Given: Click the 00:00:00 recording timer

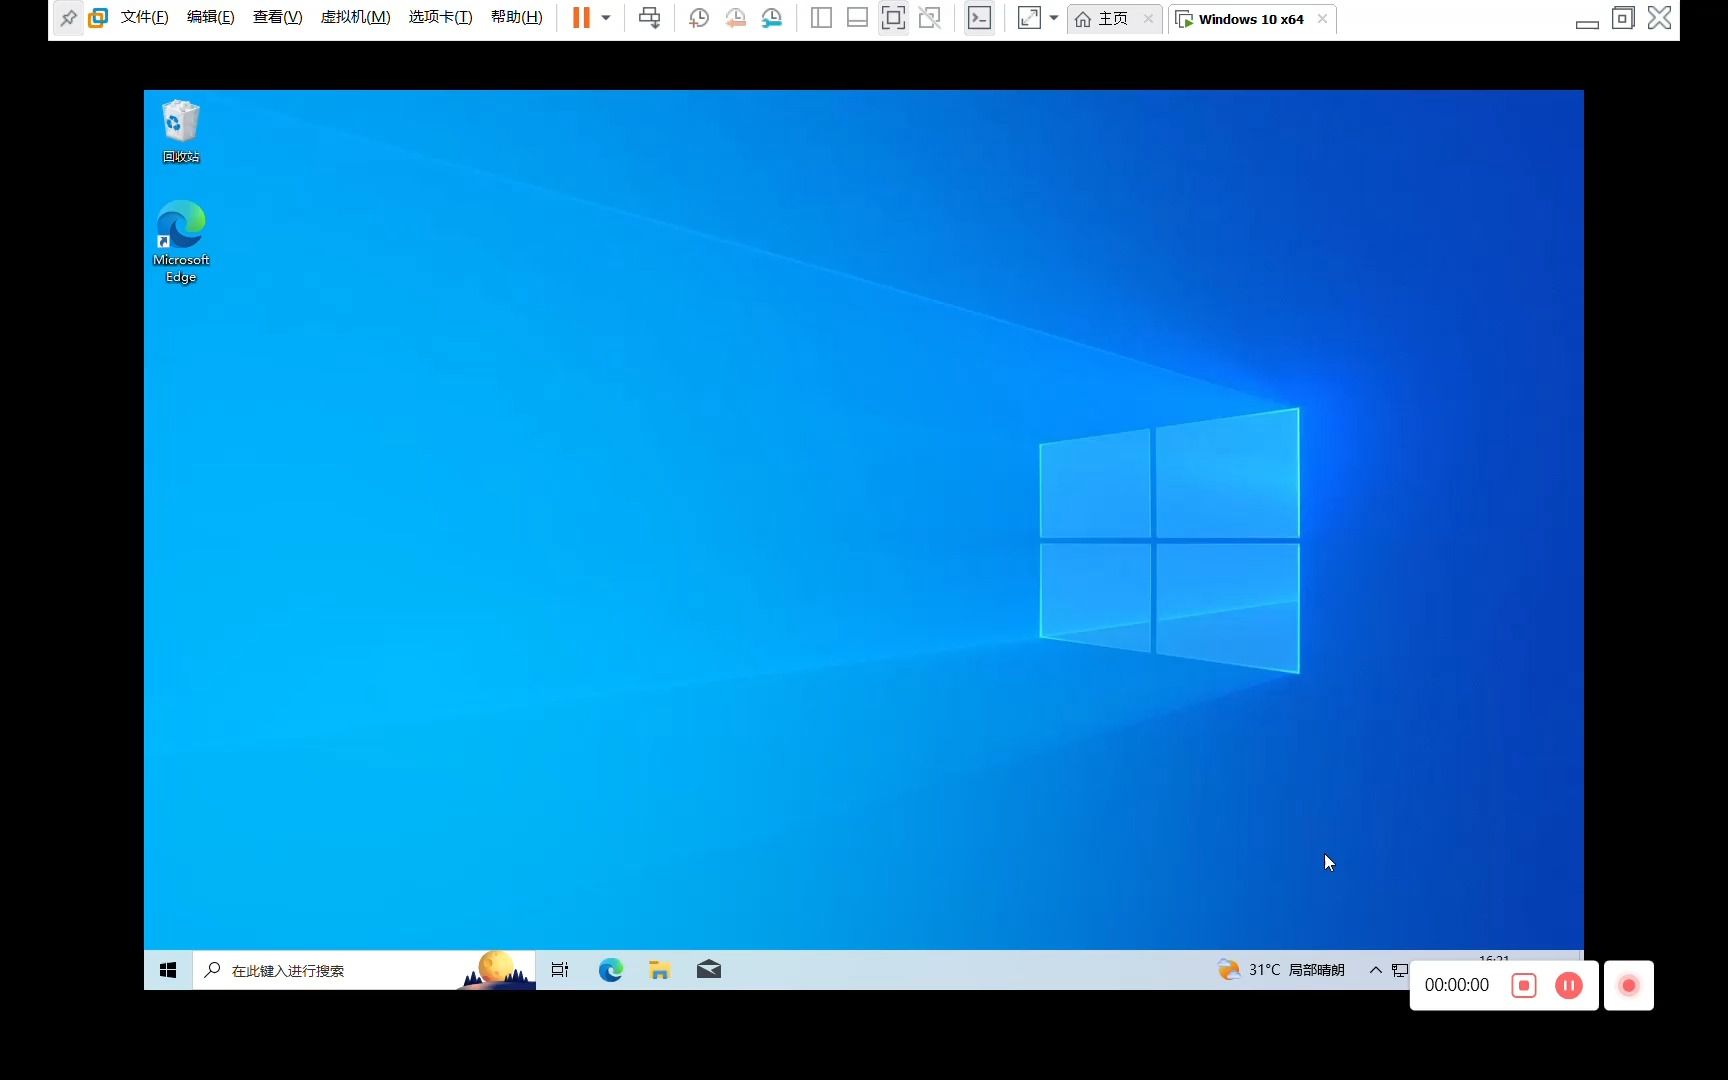Looking at the screenshot, I should click(1457, 986).
